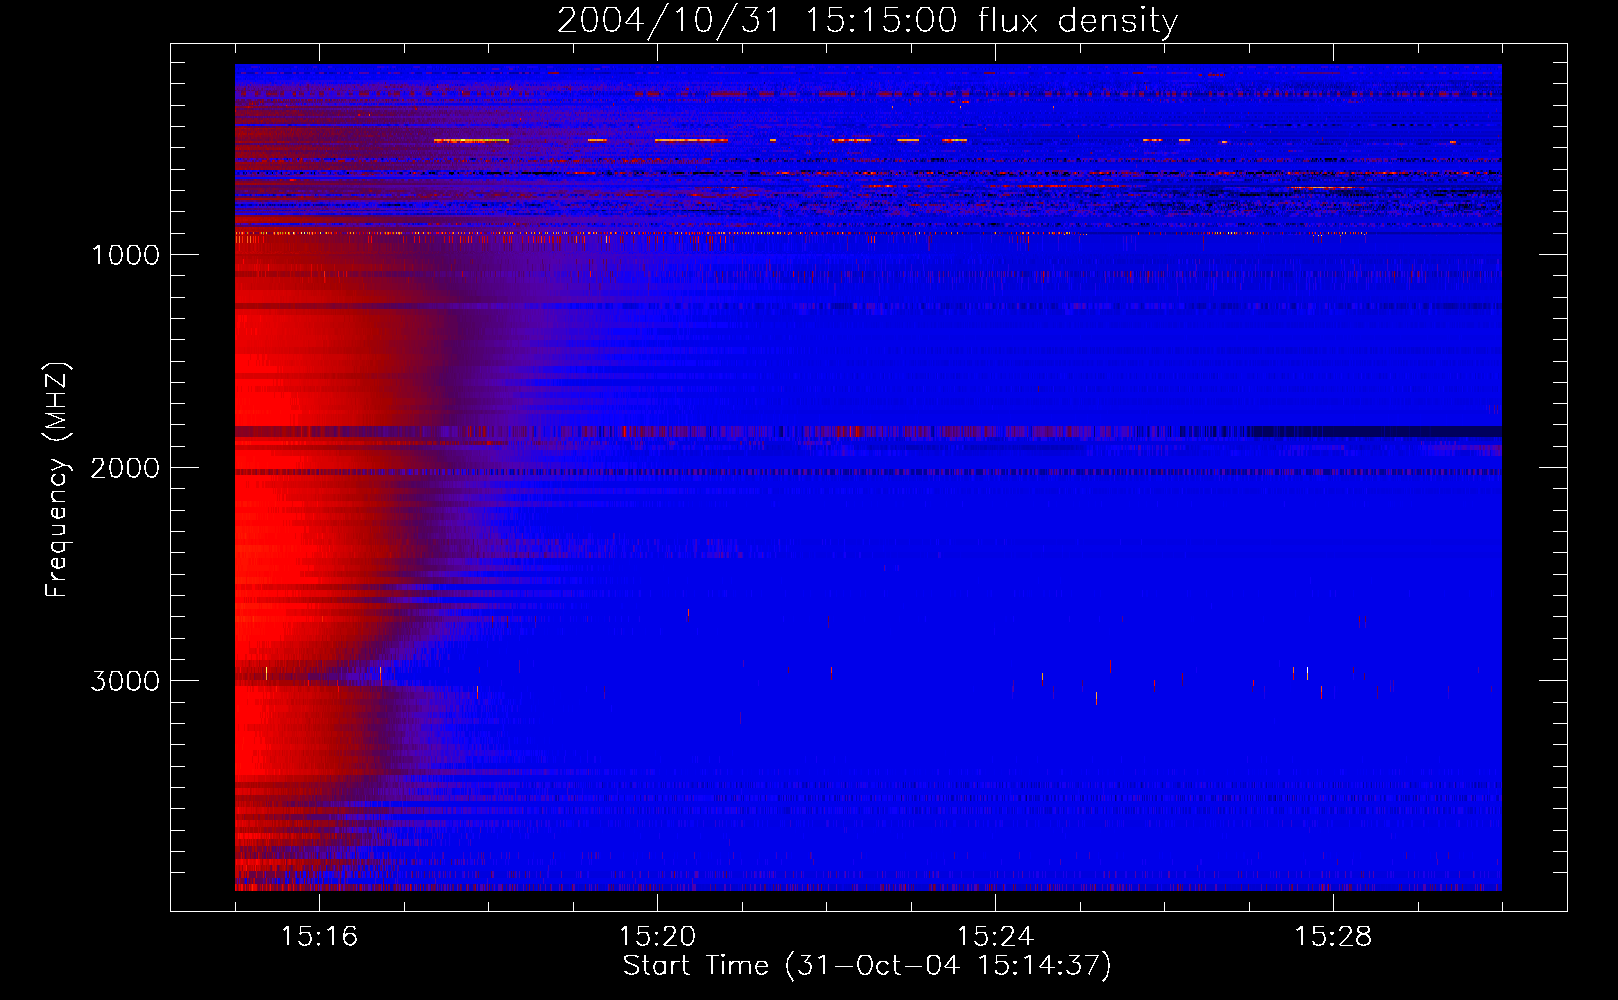The image size is (1618, 1000).
Task: Click the 2000 frequency tick label
Action: (125, 468)
